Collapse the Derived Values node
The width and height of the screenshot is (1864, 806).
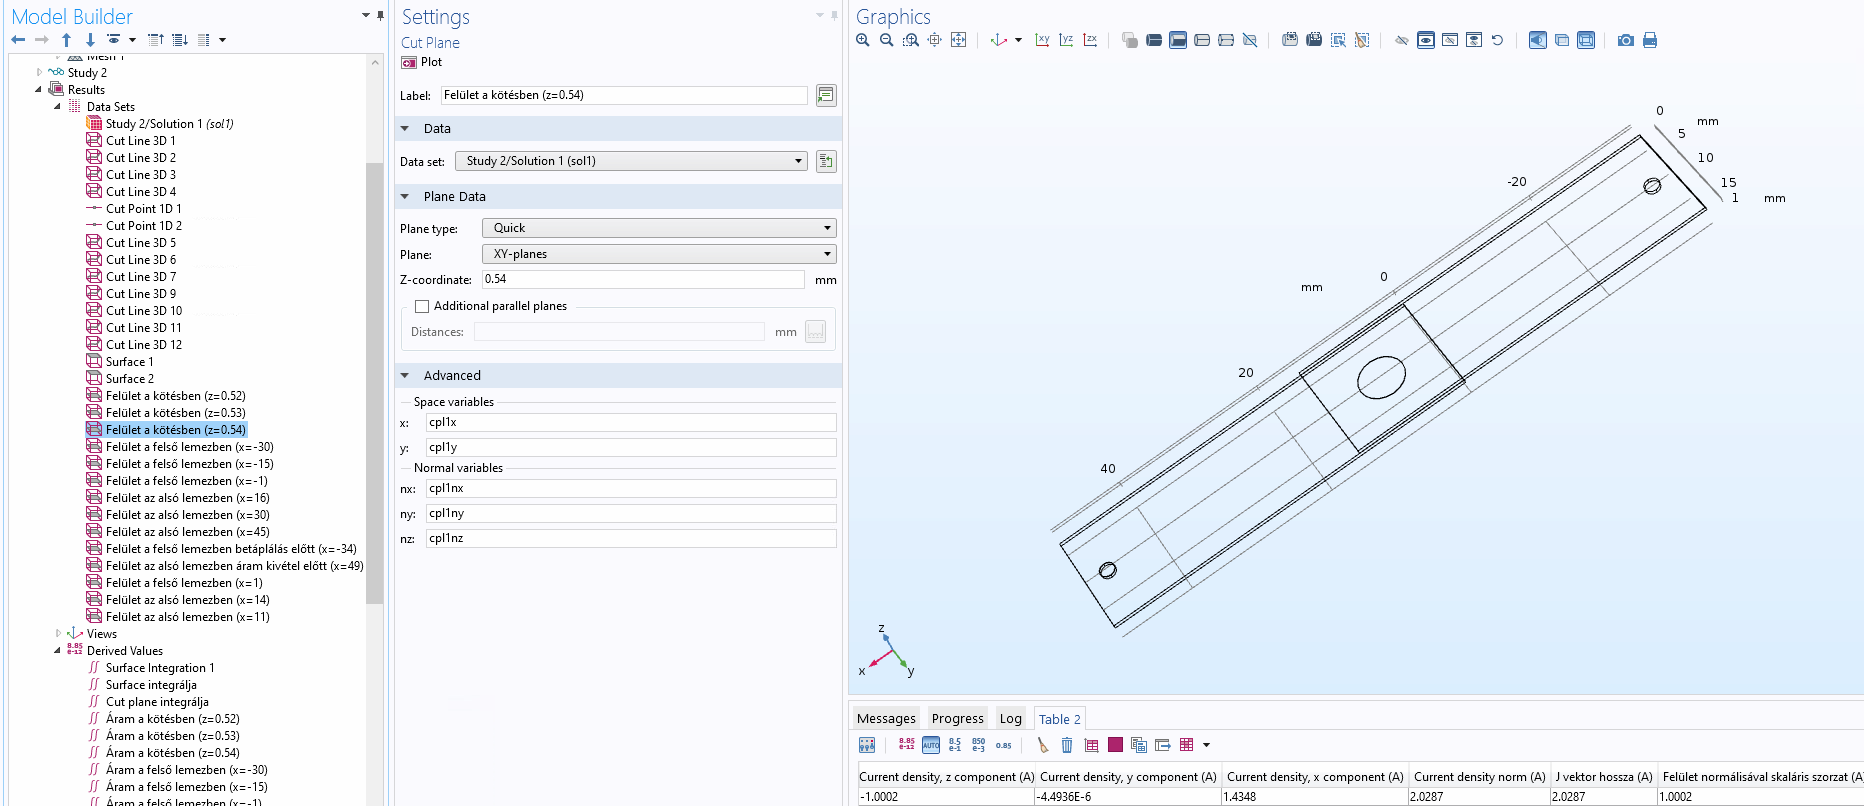pos(58,650)
